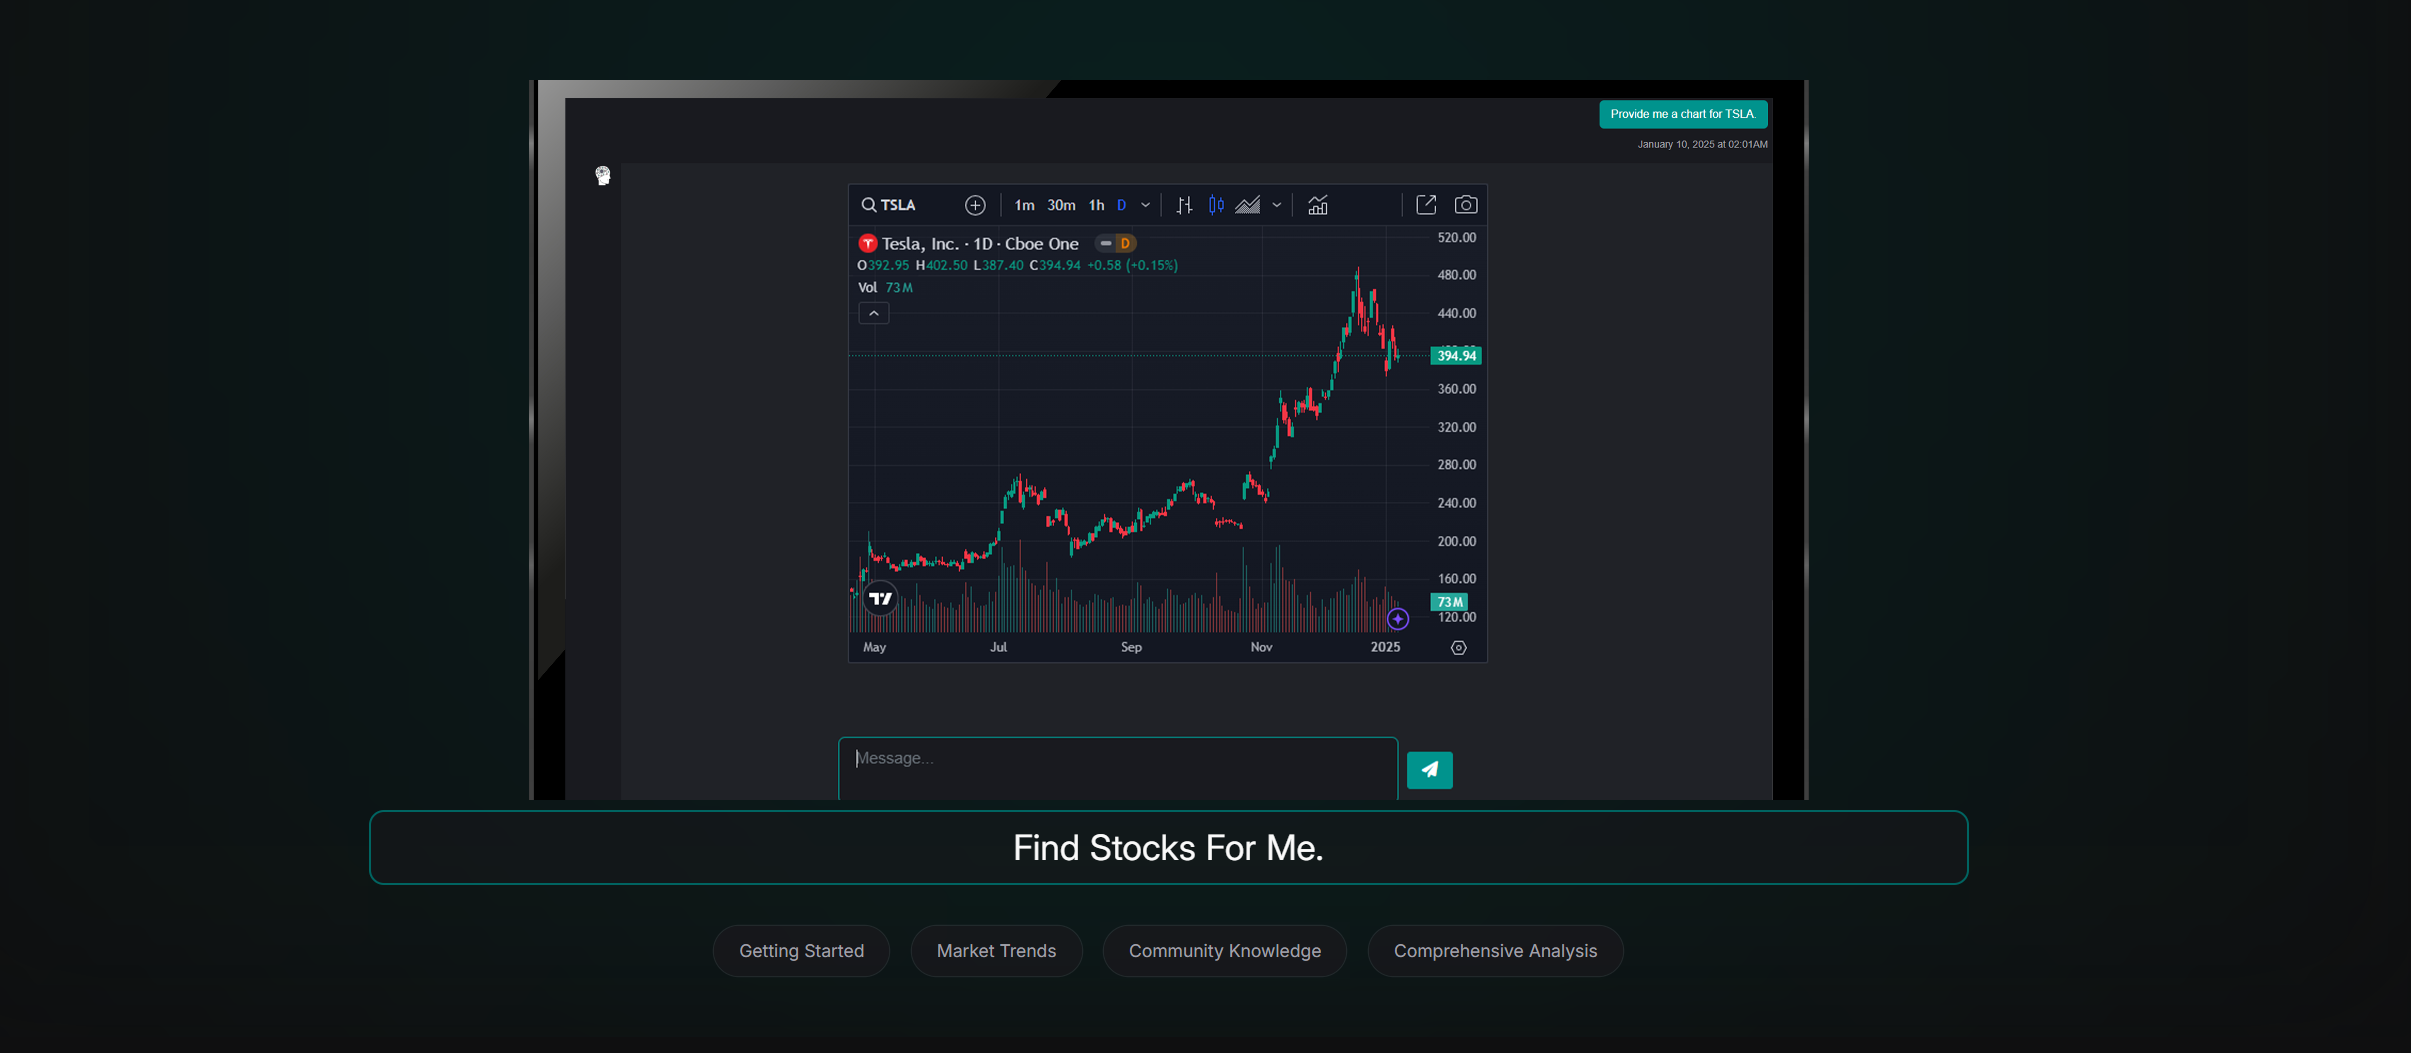Open the chart style dropdown chevron
This screenshot has width=2411, height=1053.
tap(1276, 204)
